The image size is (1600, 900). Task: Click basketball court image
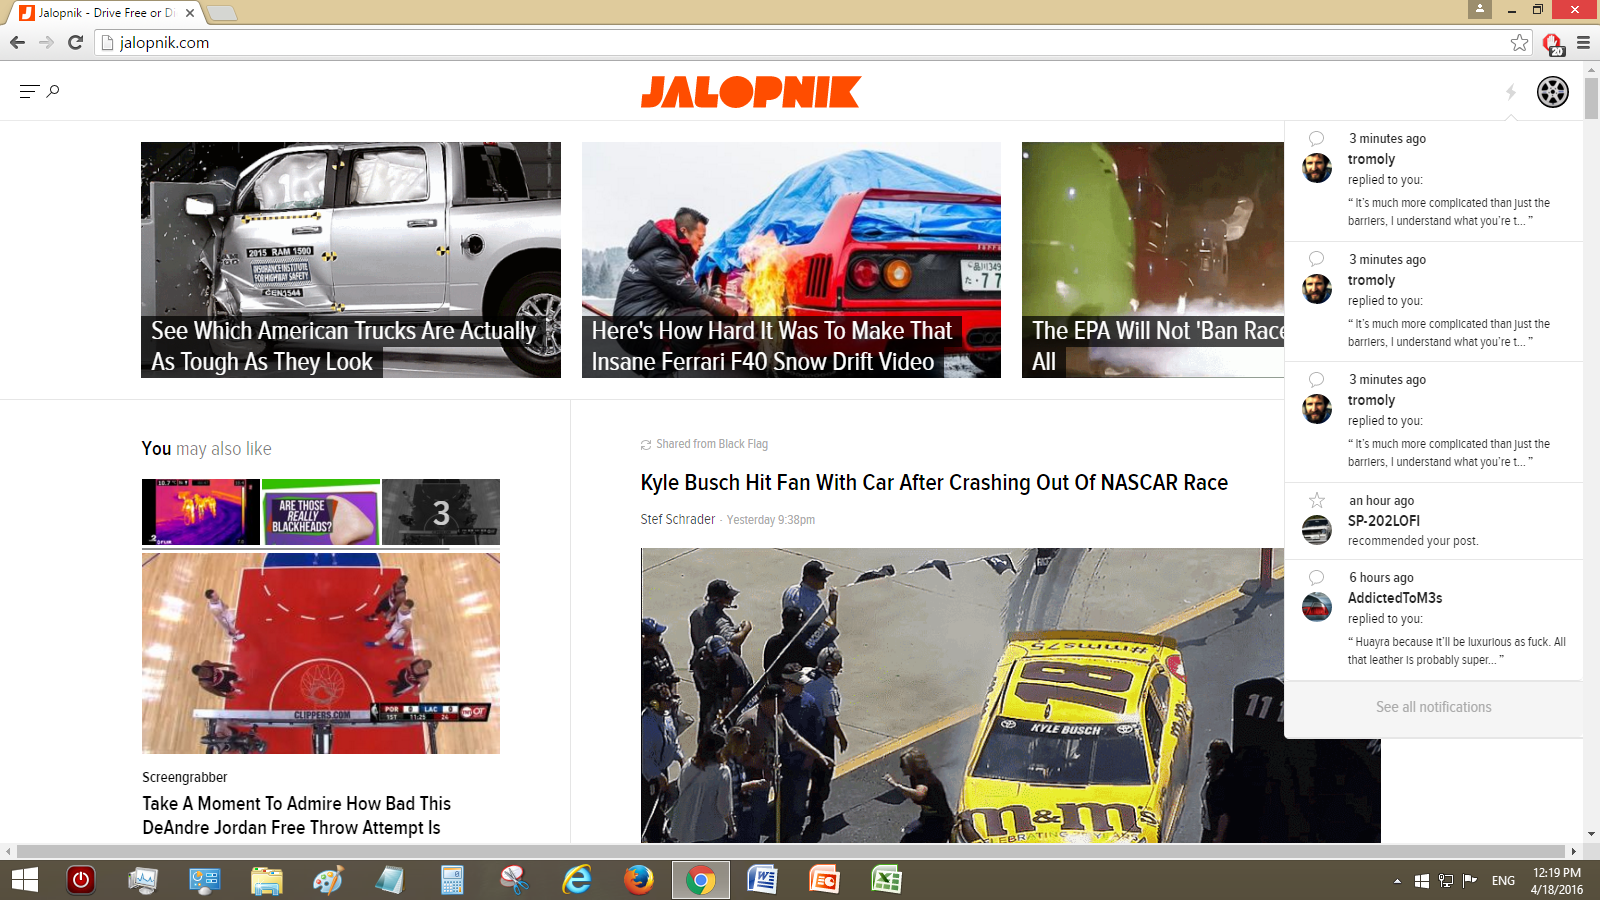tap(321, 653)
